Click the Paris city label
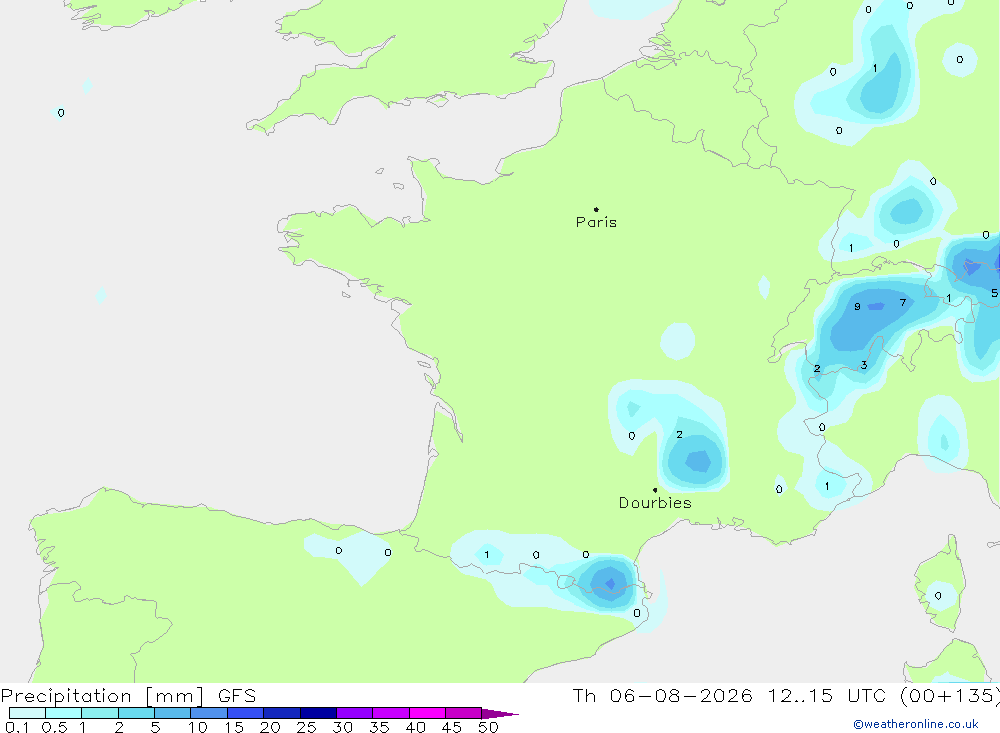 (596, 222)
